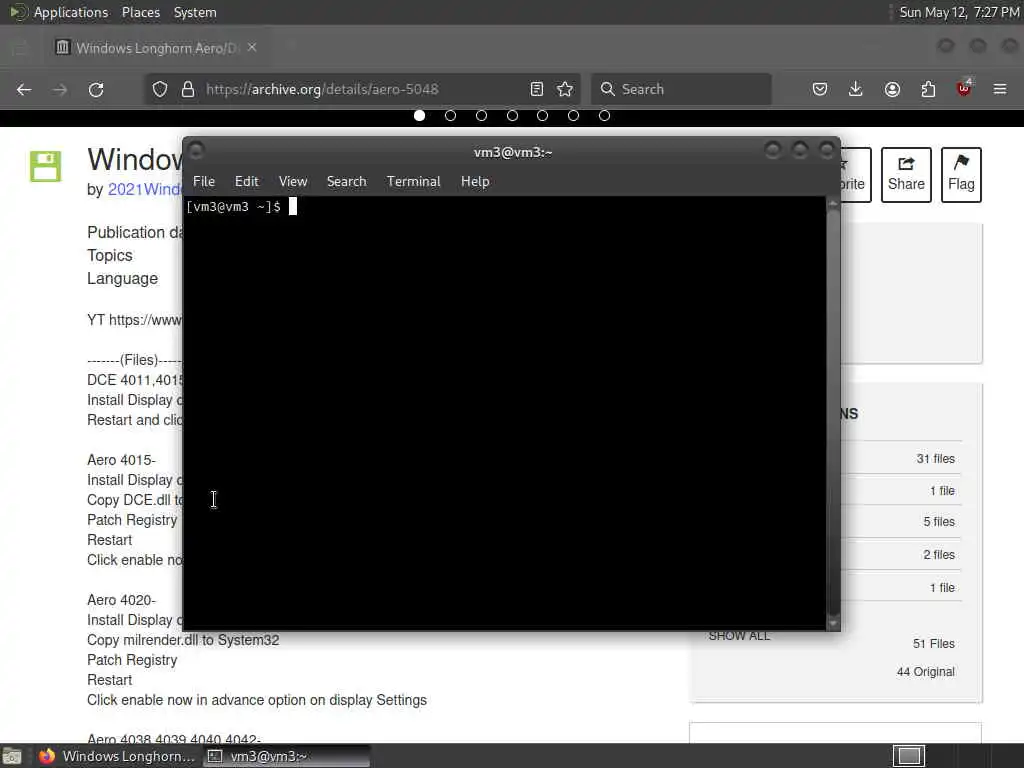
Task: Select the Windows Longhorn Aero tab
Action: click(x=157, y=48)
